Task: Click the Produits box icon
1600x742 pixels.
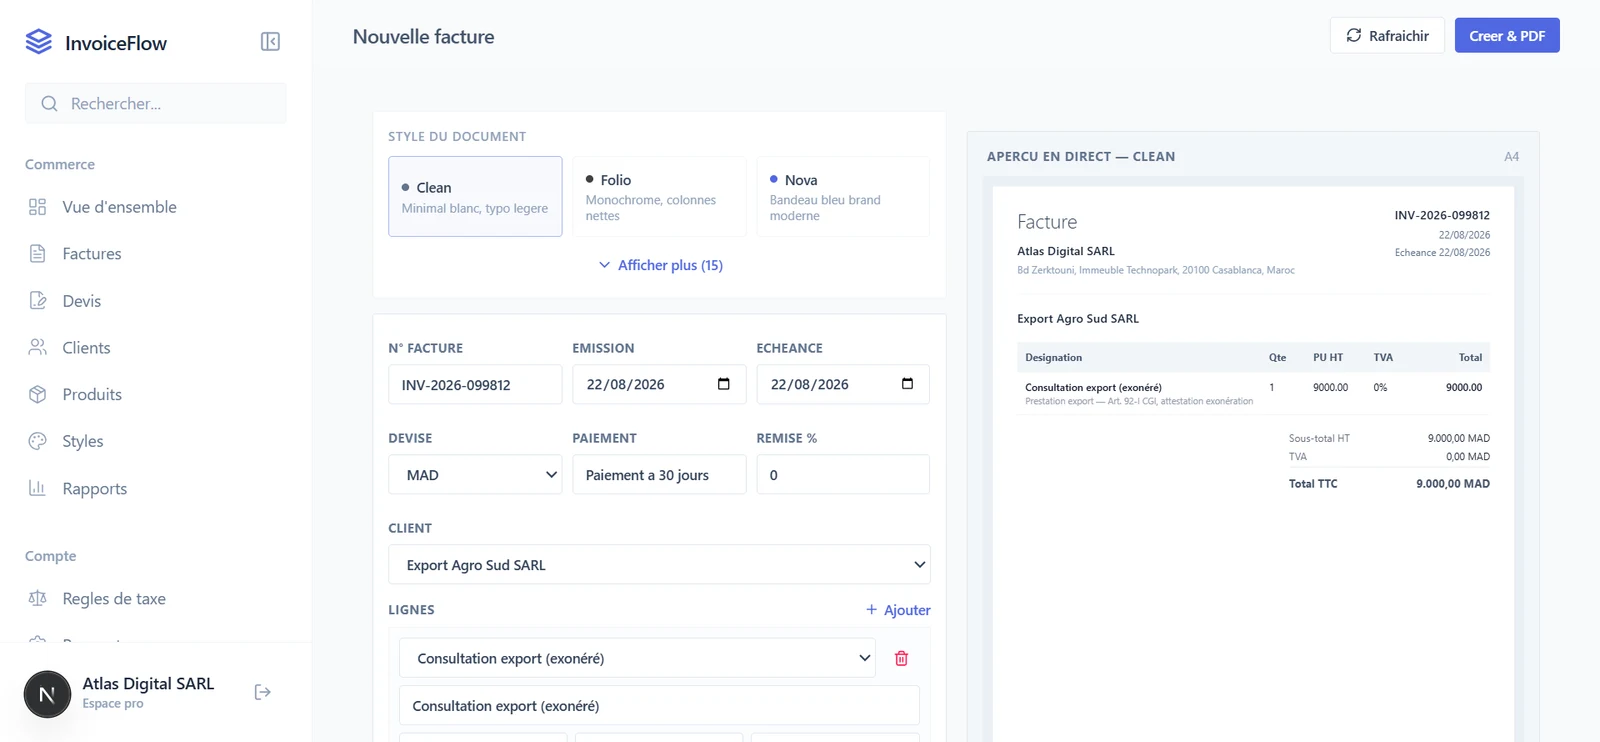Action: 38,394
